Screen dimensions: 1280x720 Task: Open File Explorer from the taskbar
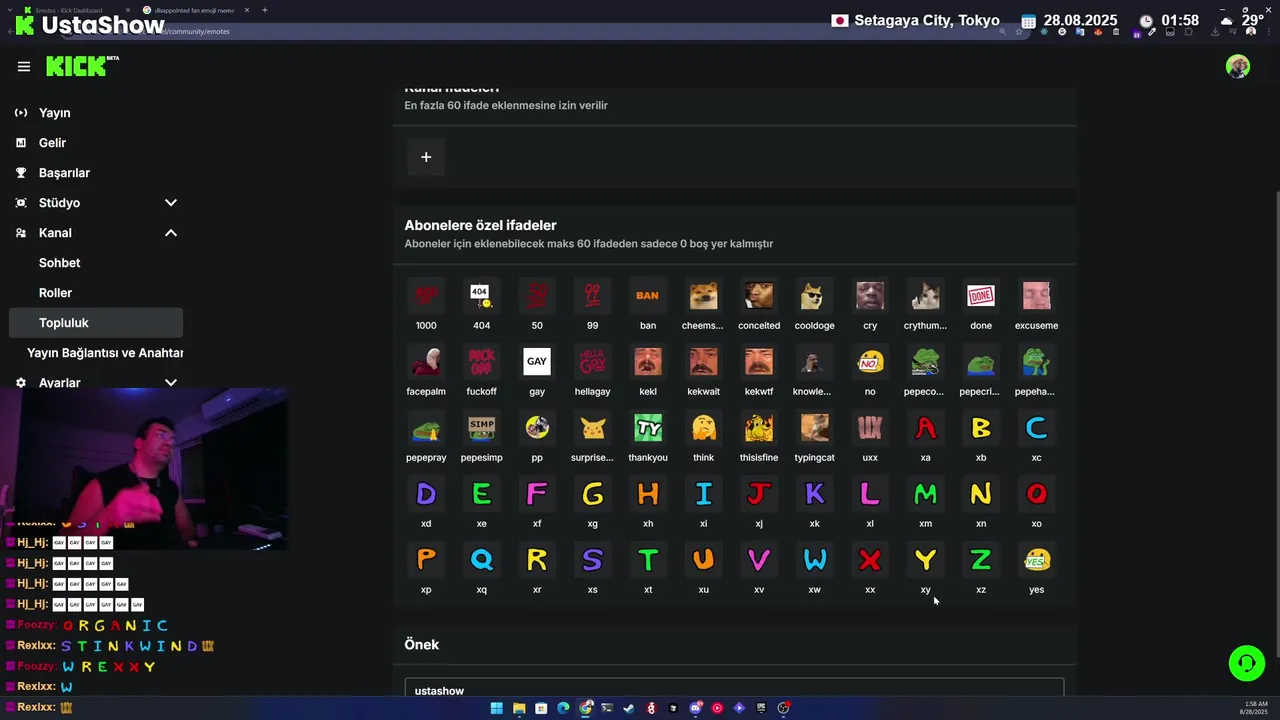coord(519,708)
